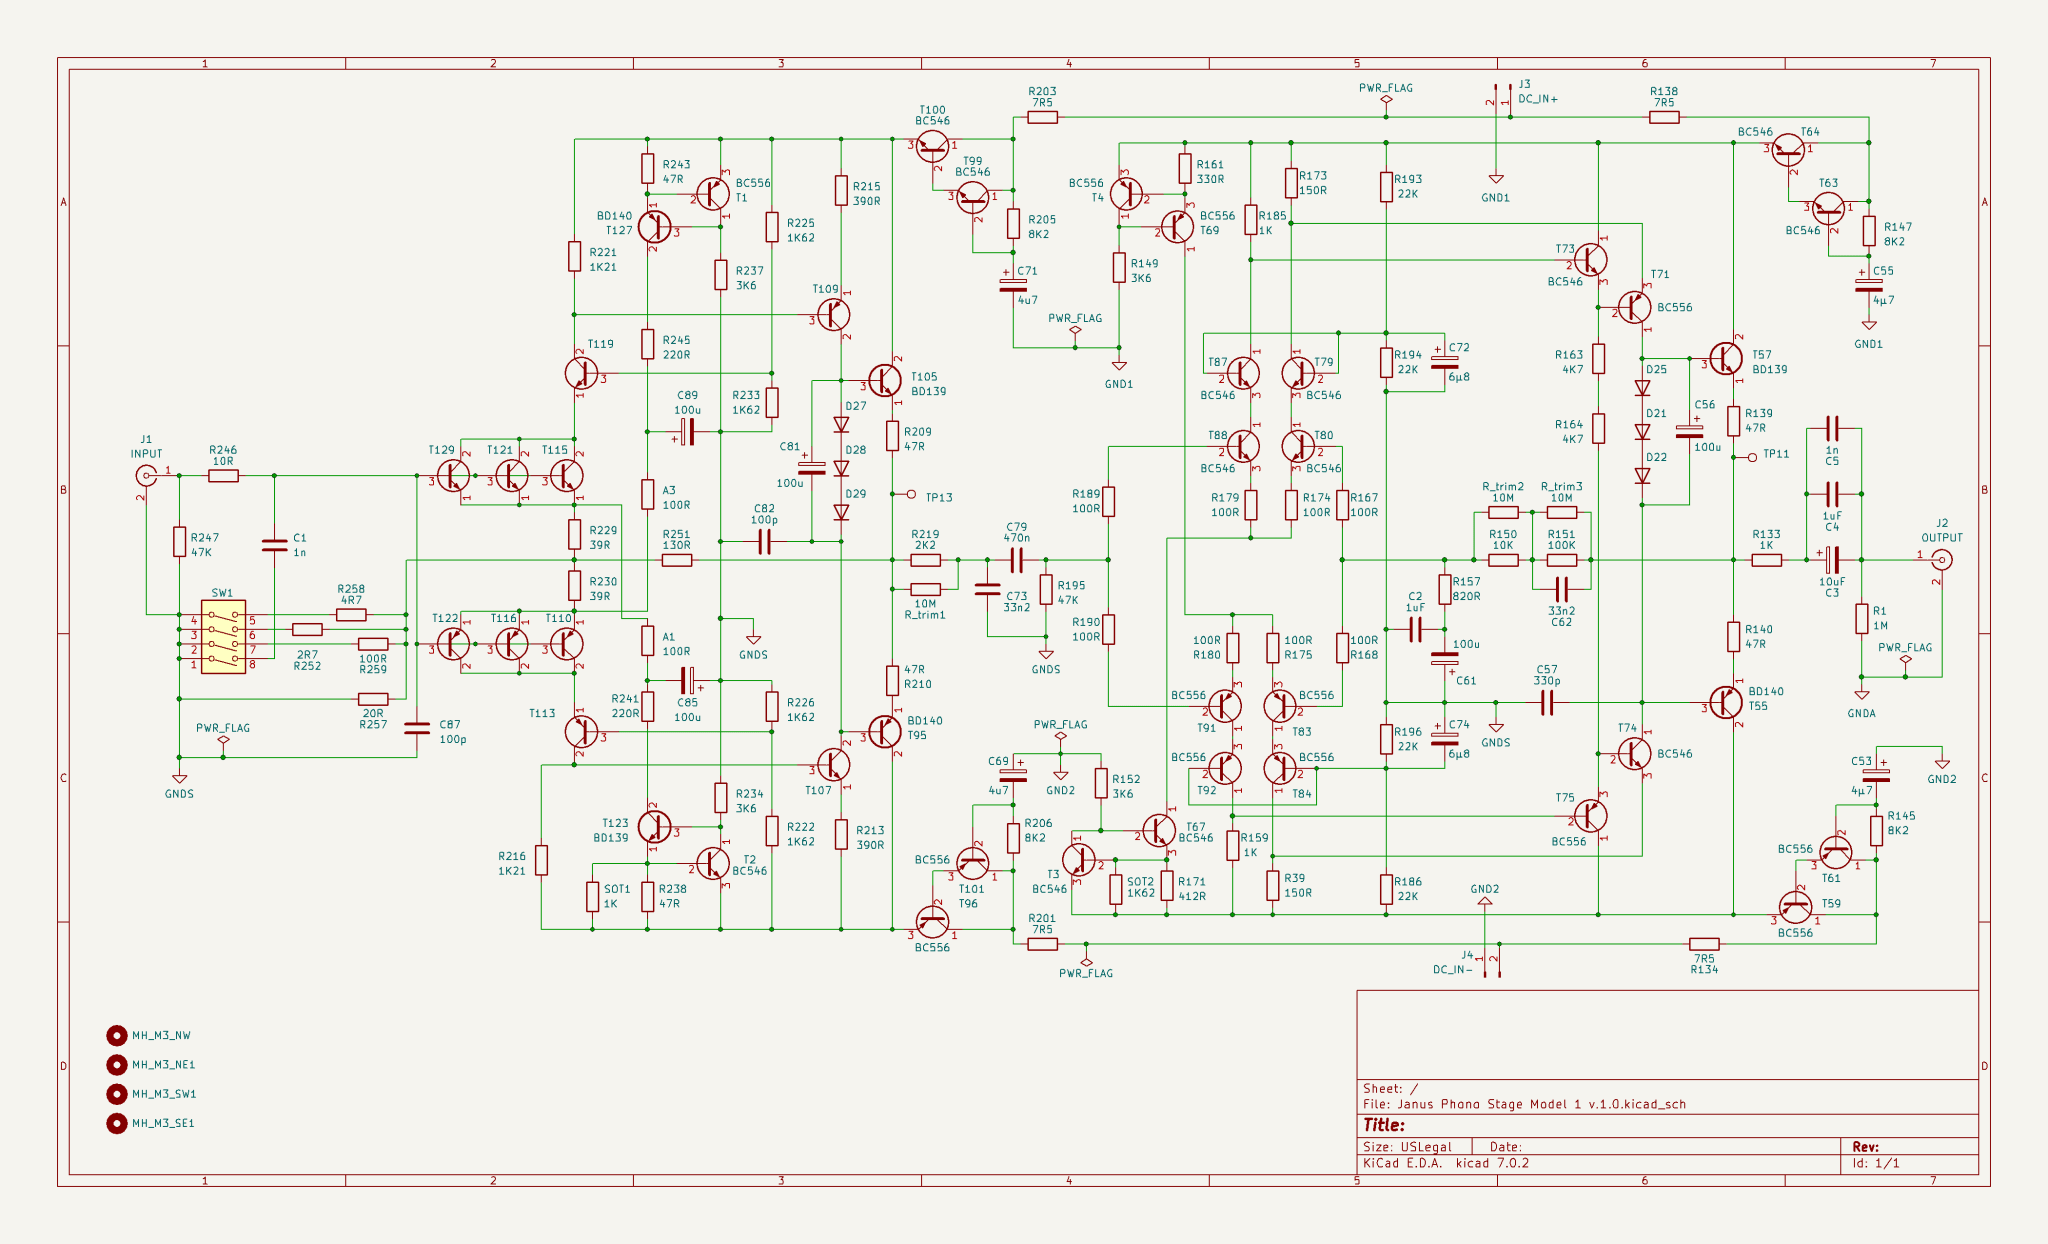Click transistor T107 symbol
The width and height of the screenshot is (2048, 1244).
pos(834,765)
